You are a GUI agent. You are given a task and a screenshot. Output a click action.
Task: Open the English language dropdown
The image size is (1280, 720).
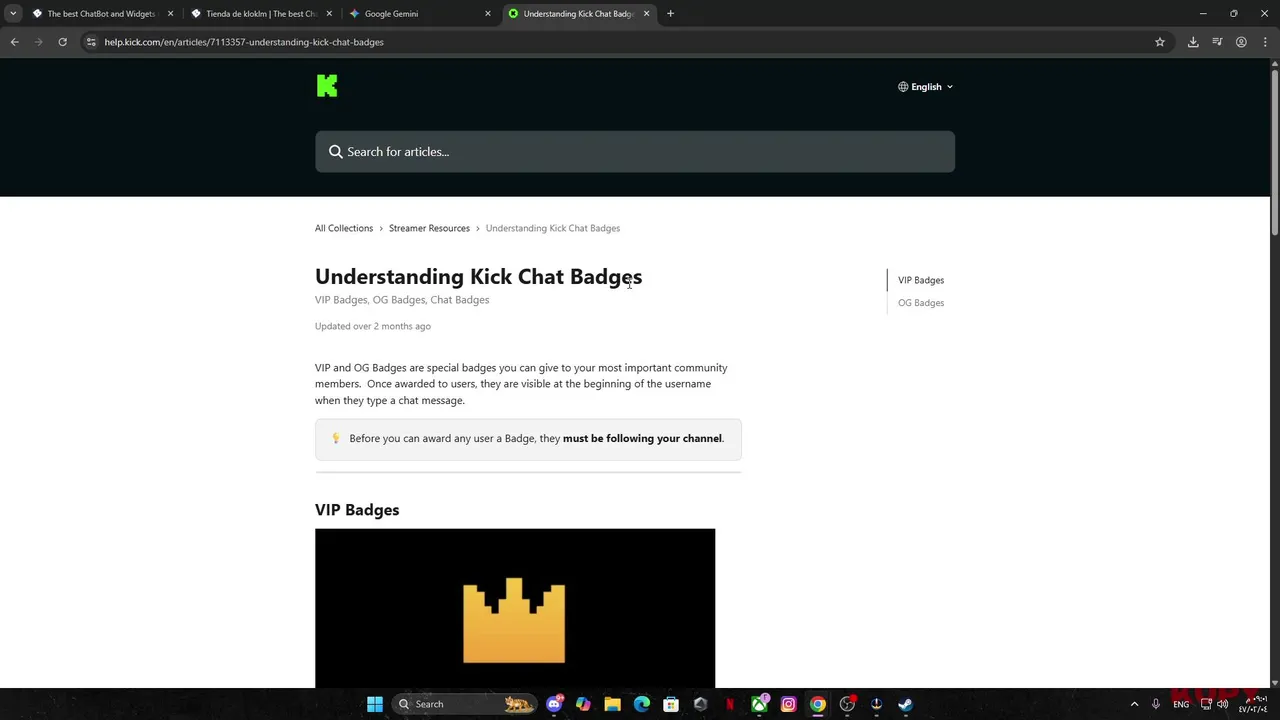(x=925, y=87)
